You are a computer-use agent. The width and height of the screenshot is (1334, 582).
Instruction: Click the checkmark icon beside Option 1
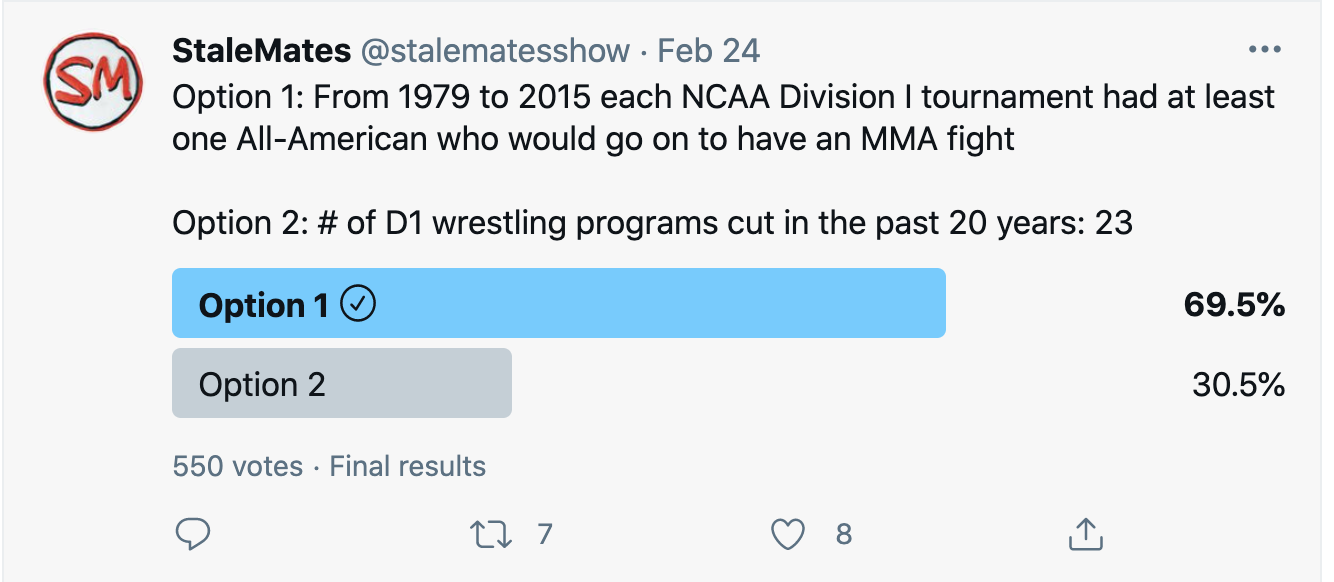pos(359,304)
